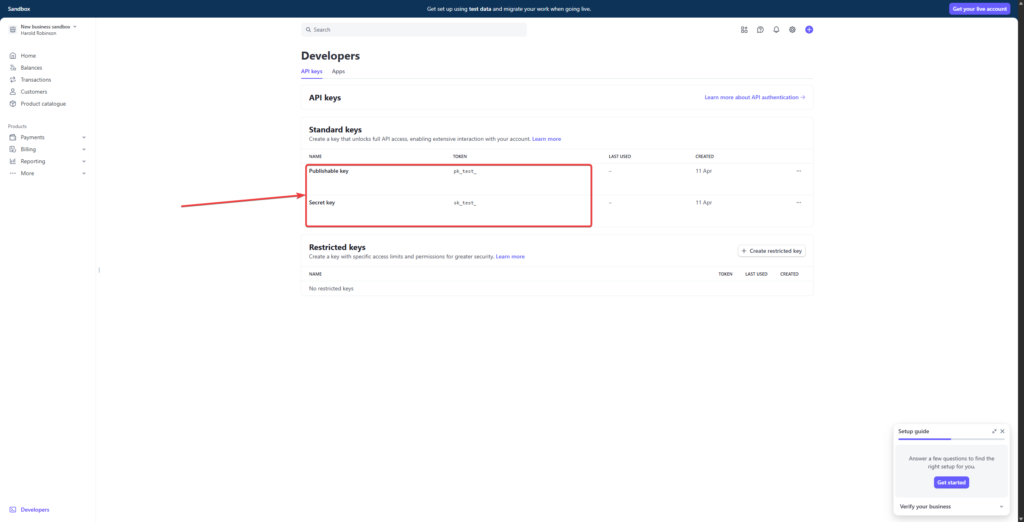Click Create restricted key button
Screen dimensions: 1024x522
(x=771, y=251)
